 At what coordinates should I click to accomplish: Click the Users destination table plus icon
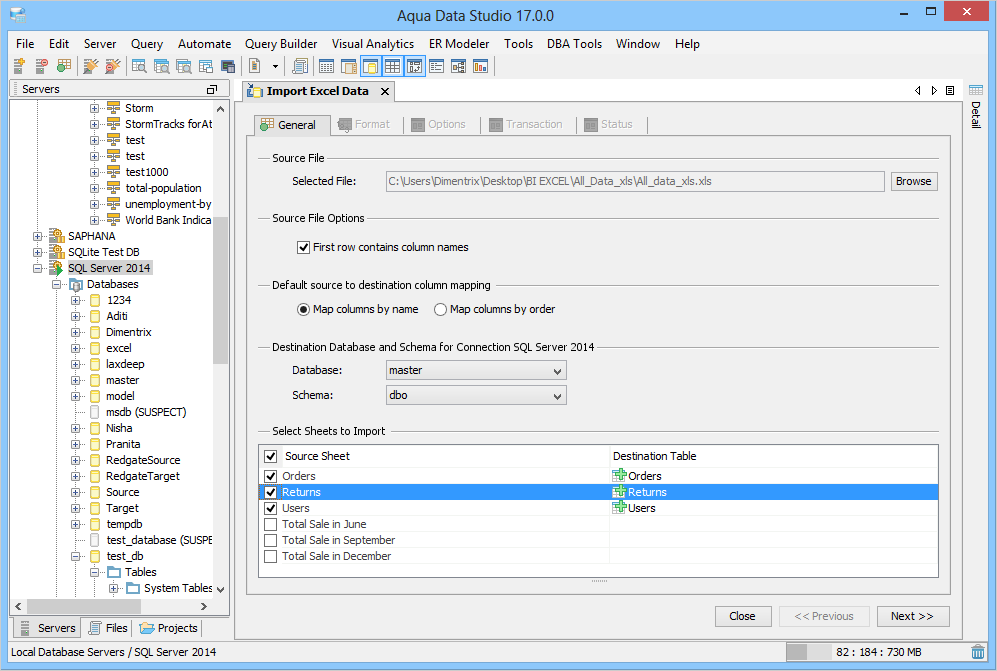pos(619,507)
